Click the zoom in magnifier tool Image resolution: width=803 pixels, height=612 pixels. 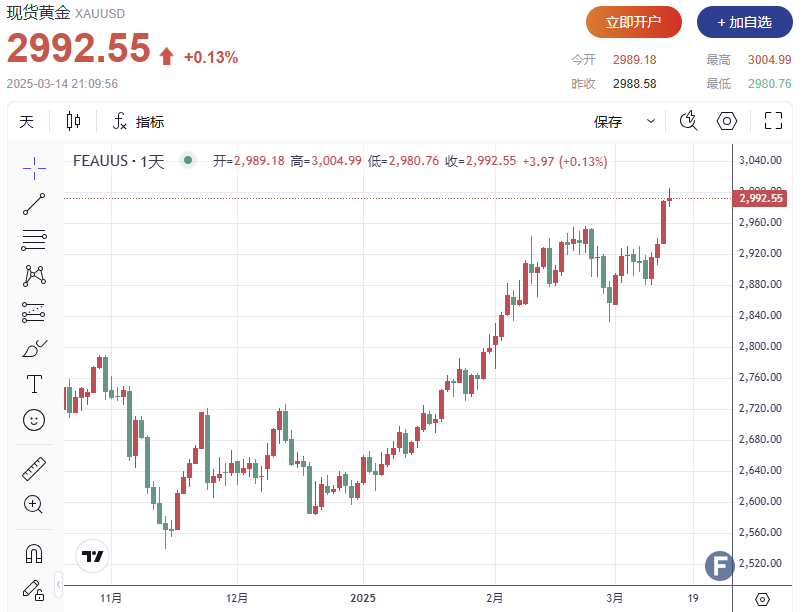(34, 504)
